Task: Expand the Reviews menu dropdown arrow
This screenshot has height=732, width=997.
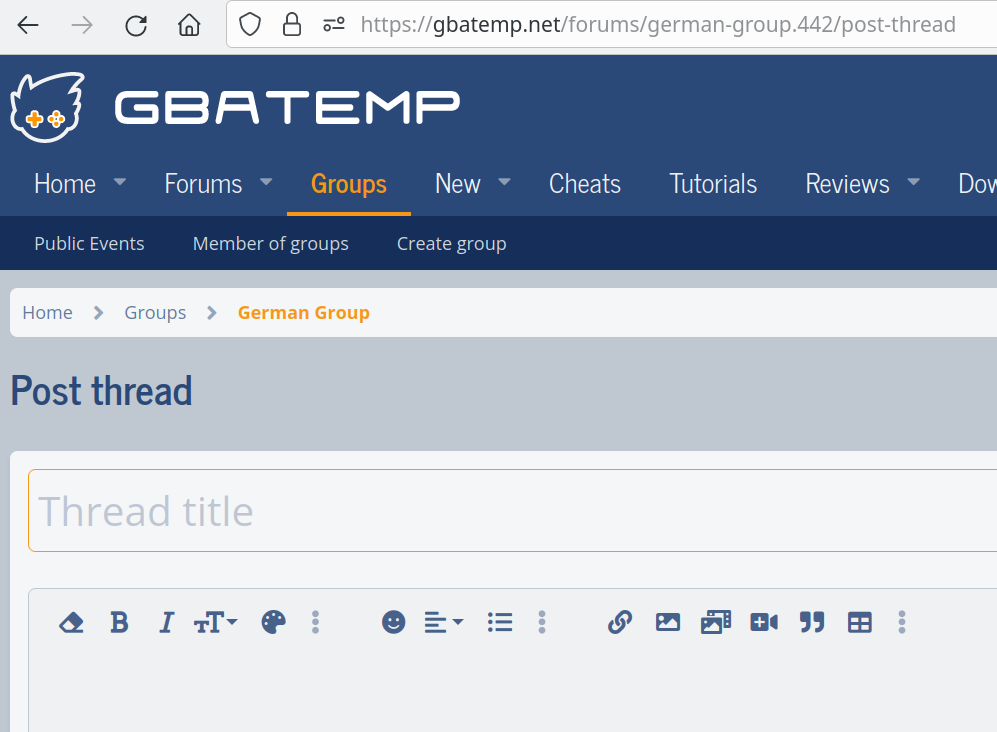Action: (914, 183)
